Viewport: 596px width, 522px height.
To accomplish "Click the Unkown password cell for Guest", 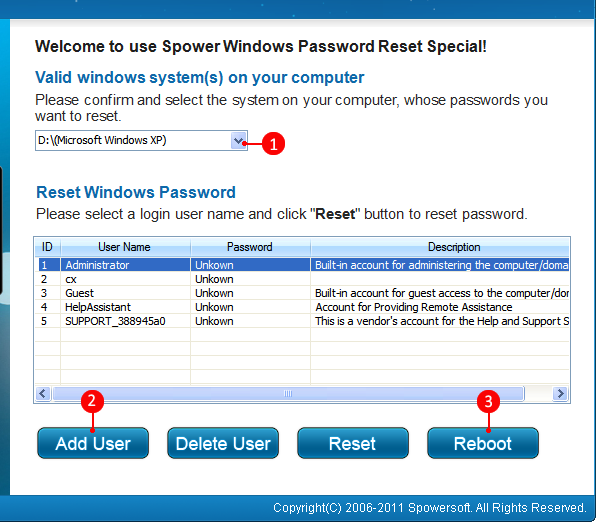I will 250,293.
